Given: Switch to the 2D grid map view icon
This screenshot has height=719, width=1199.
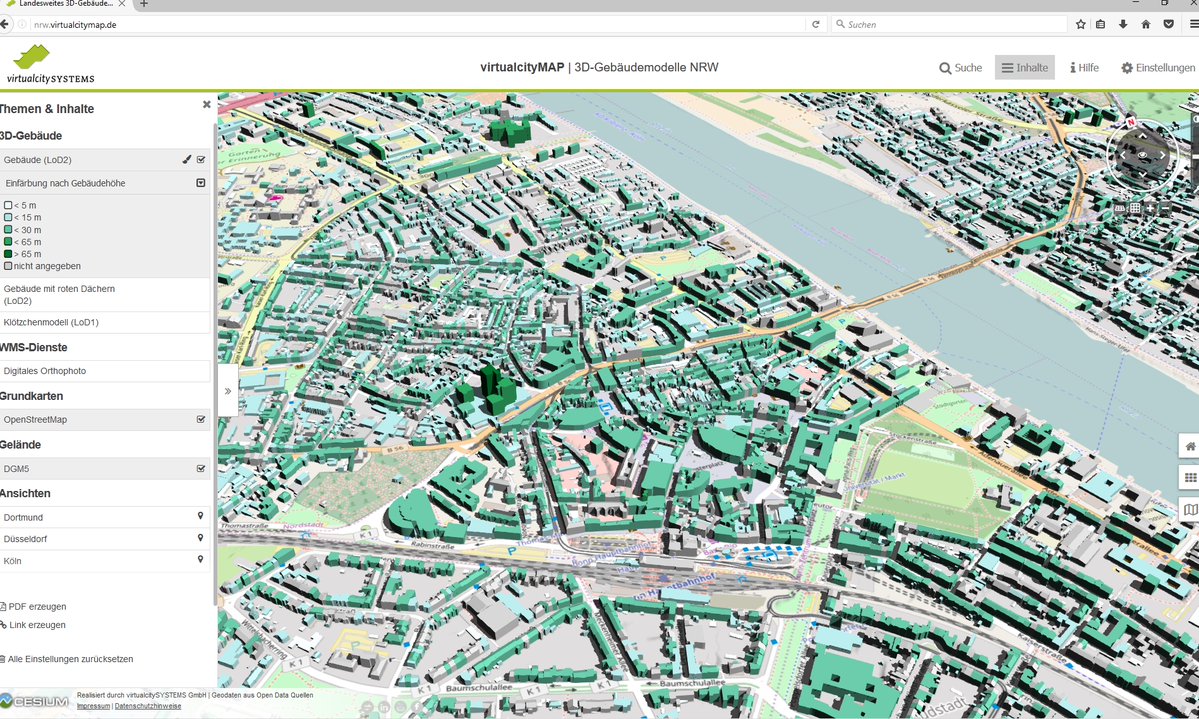Looking at the screenshot, I should pos(1136,208).
